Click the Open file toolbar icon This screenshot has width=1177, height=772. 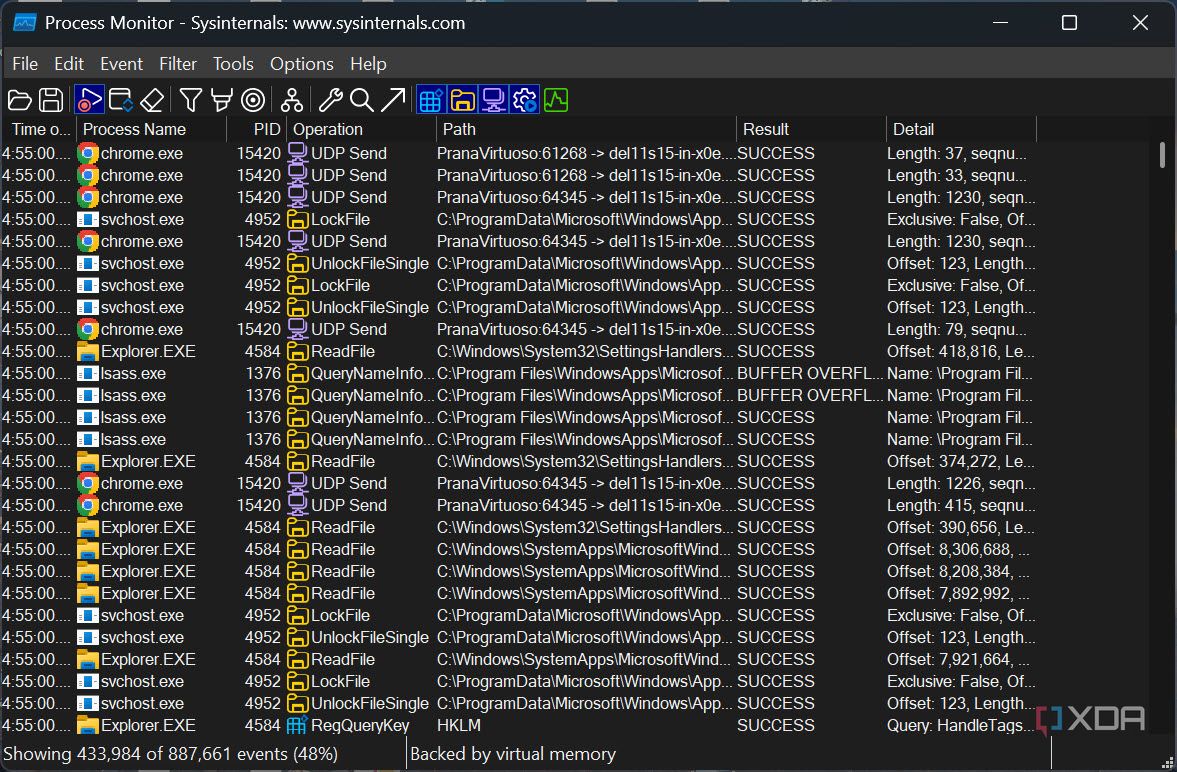[x=19, y=100]
